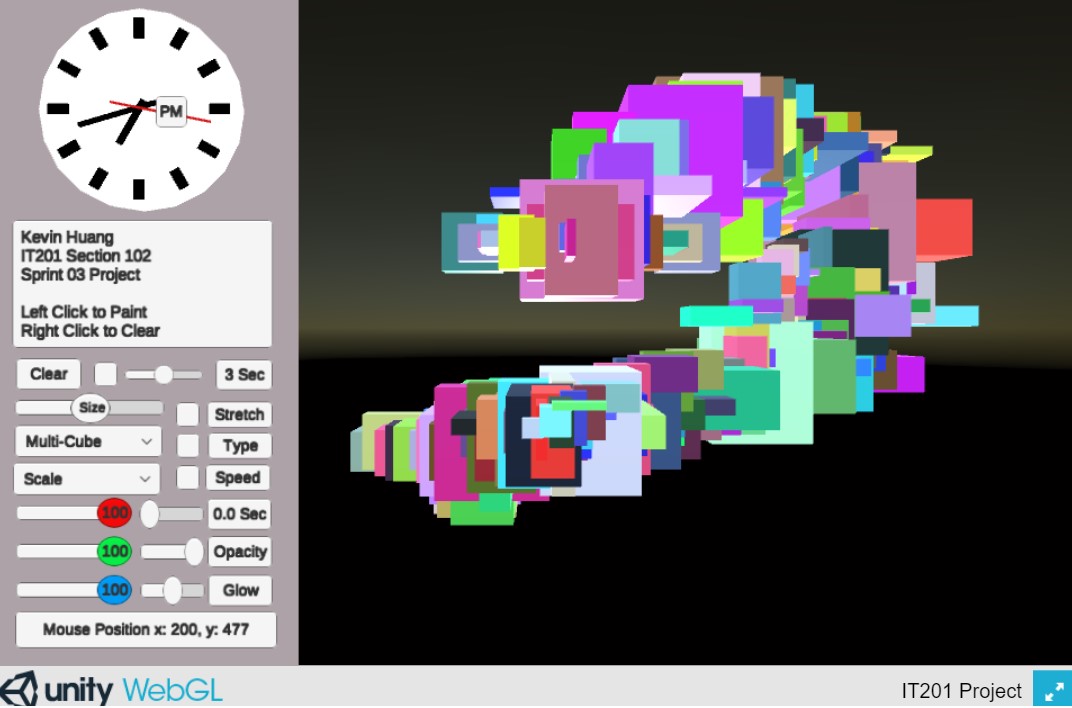Click the 3 Sec button
The image size is (1072, 708).
pos(243,375)
